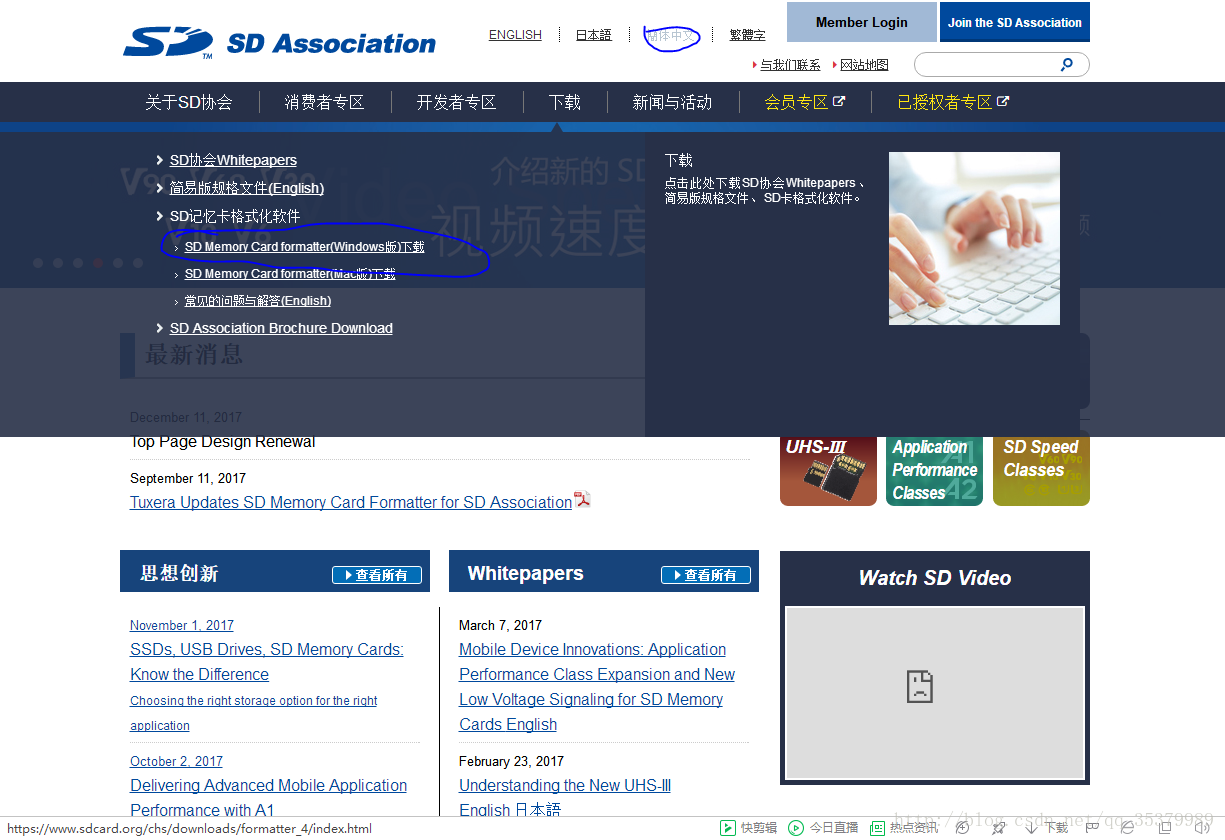Screen dimensions: 1225x840
Task: Click Join the SD Association button
Action: [x=1015, y=22]
